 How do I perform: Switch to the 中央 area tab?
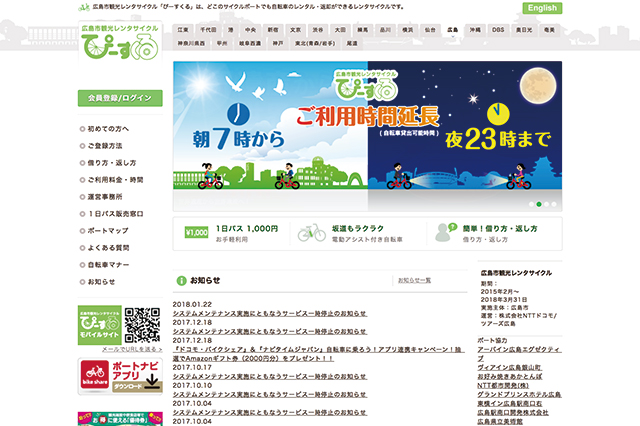coord(250,30)
